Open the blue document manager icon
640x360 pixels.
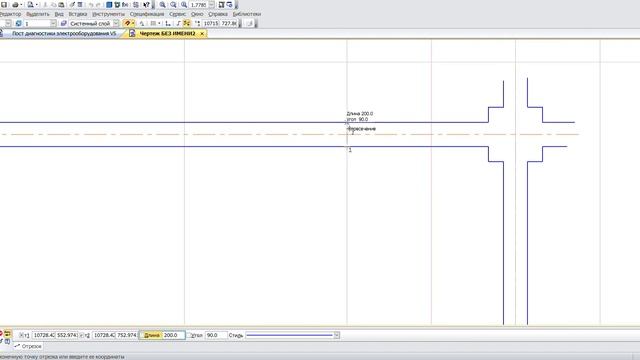coord(109,4)
